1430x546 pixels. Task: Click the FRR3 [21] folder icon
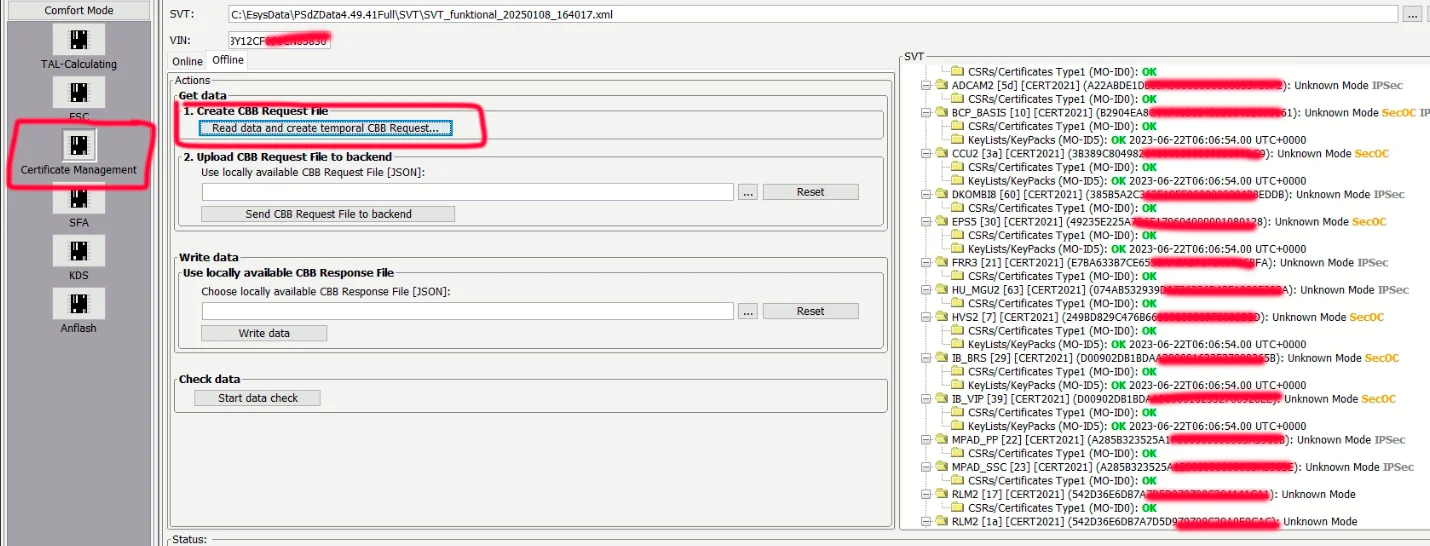point(941,263)
